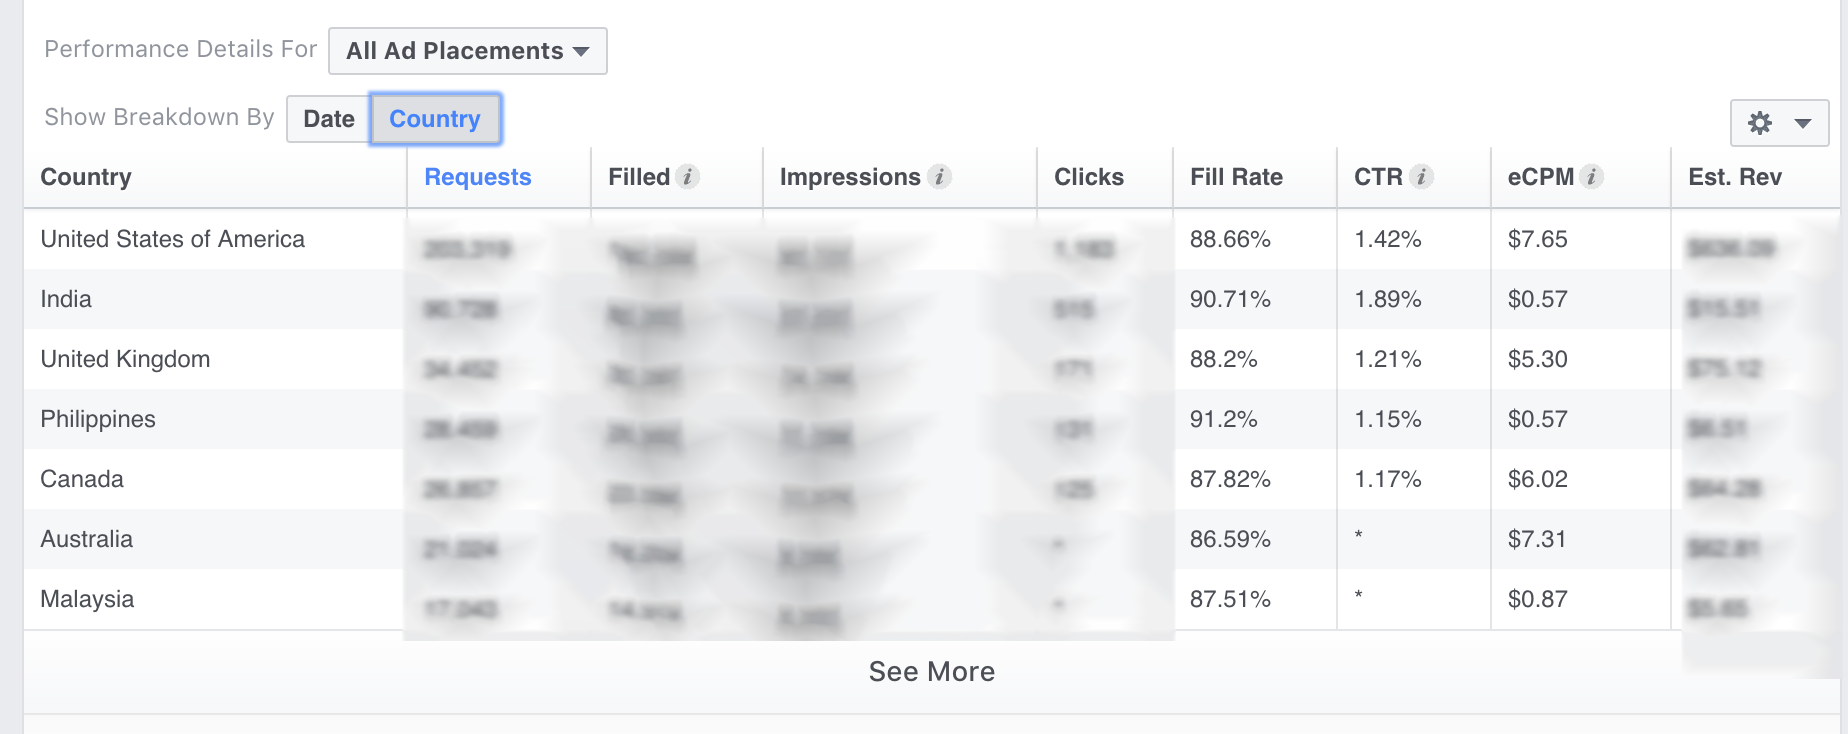
Task: Click the Est. Rev column header
Action: click(x=1735, y=177)
